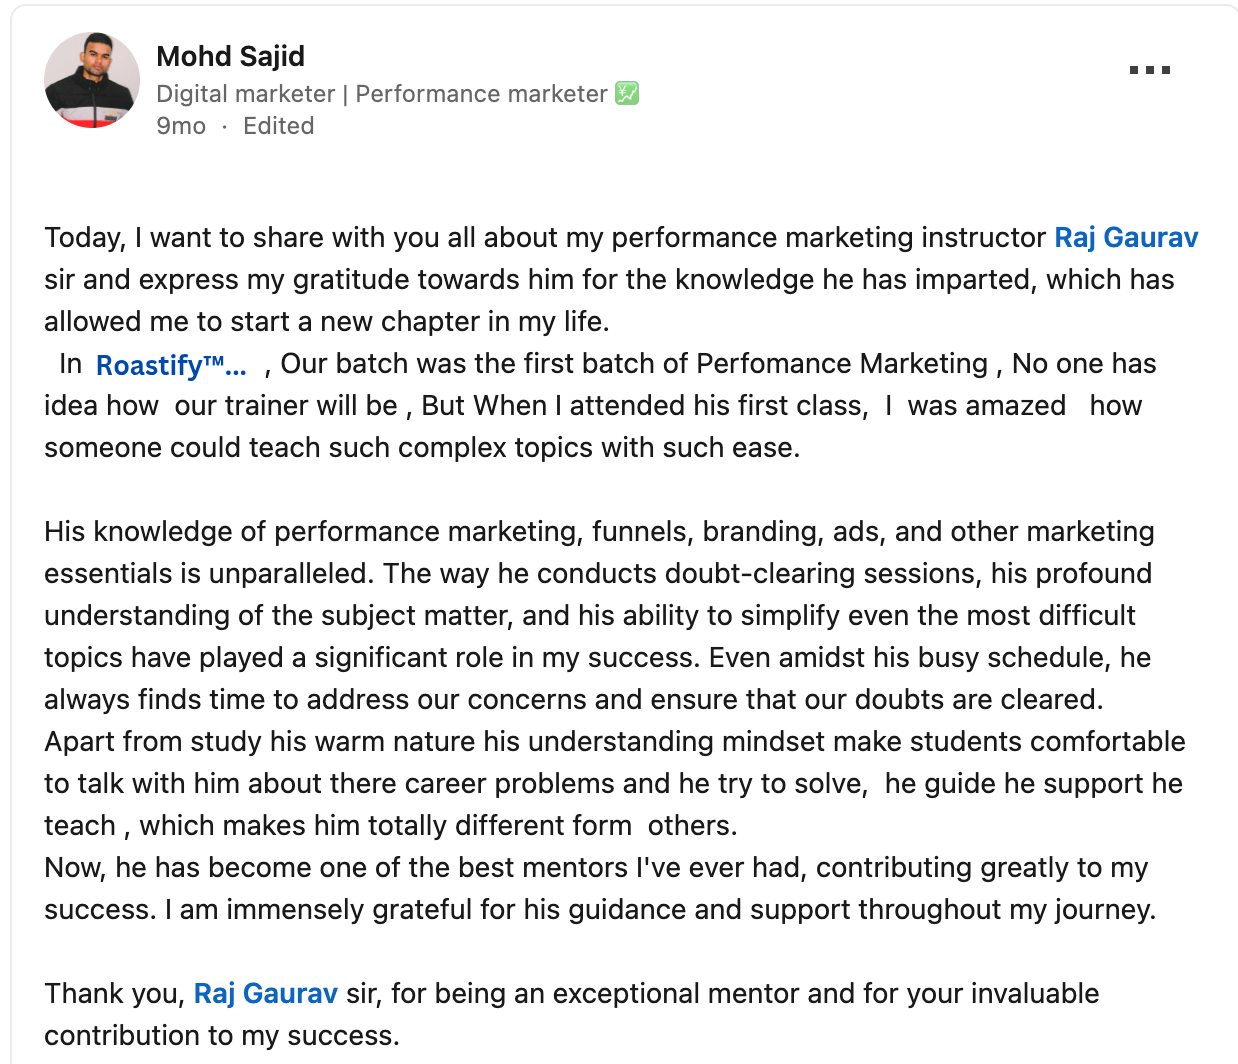The height and width of the screenshot is (1064, 1238).
Task: Click the closing text 'contribution to my success.'
Action: (x=221, y=1036)
